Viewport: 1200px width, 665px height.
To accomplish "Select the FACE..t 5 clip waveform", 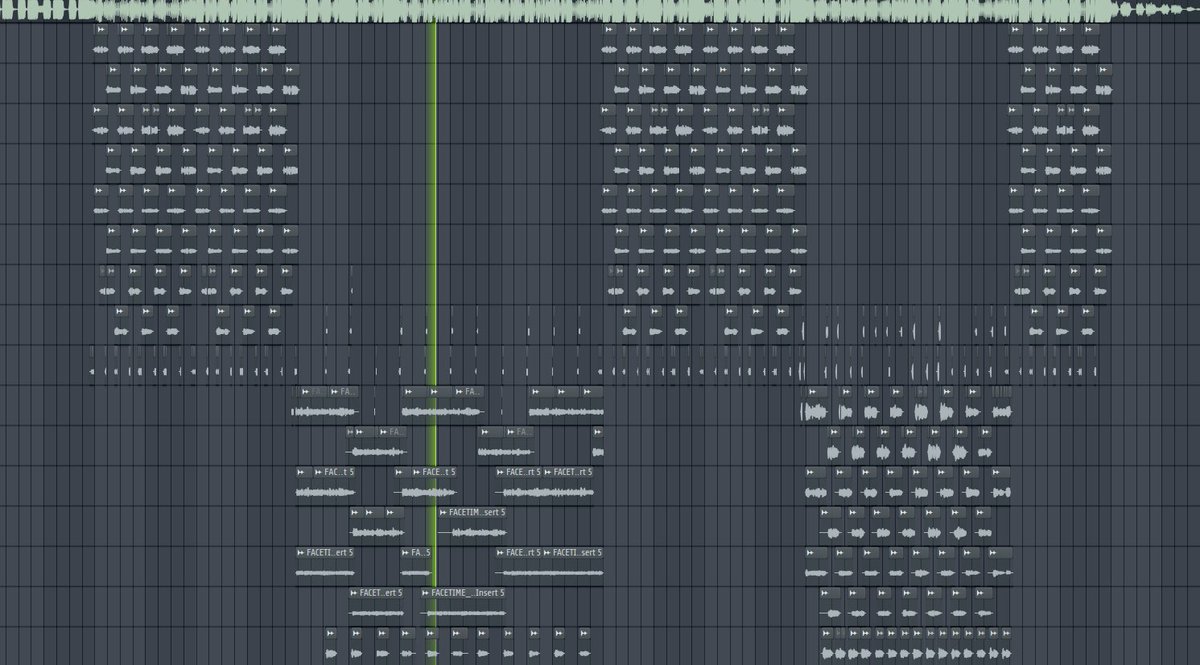I will tap(426, 492).
